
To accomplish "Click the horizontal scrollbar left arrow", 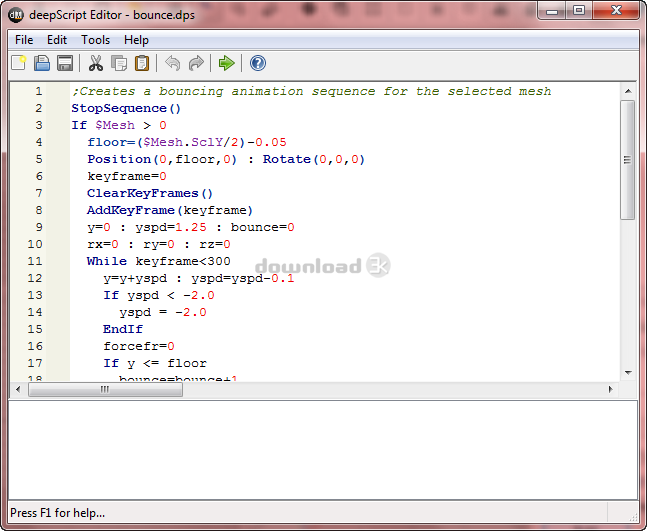I will tap(18, 389).
